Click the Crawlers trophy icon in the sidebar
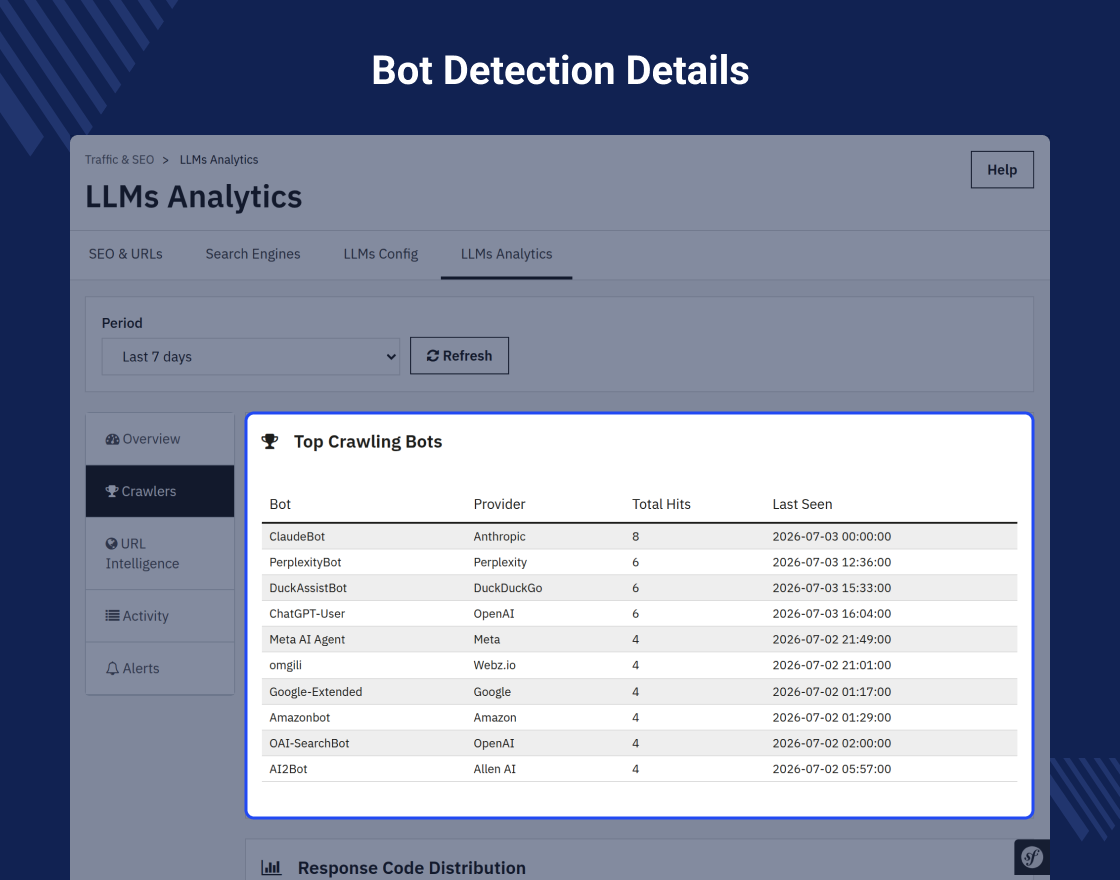The height and width of the screenshot is (880, 1120). 112,491
